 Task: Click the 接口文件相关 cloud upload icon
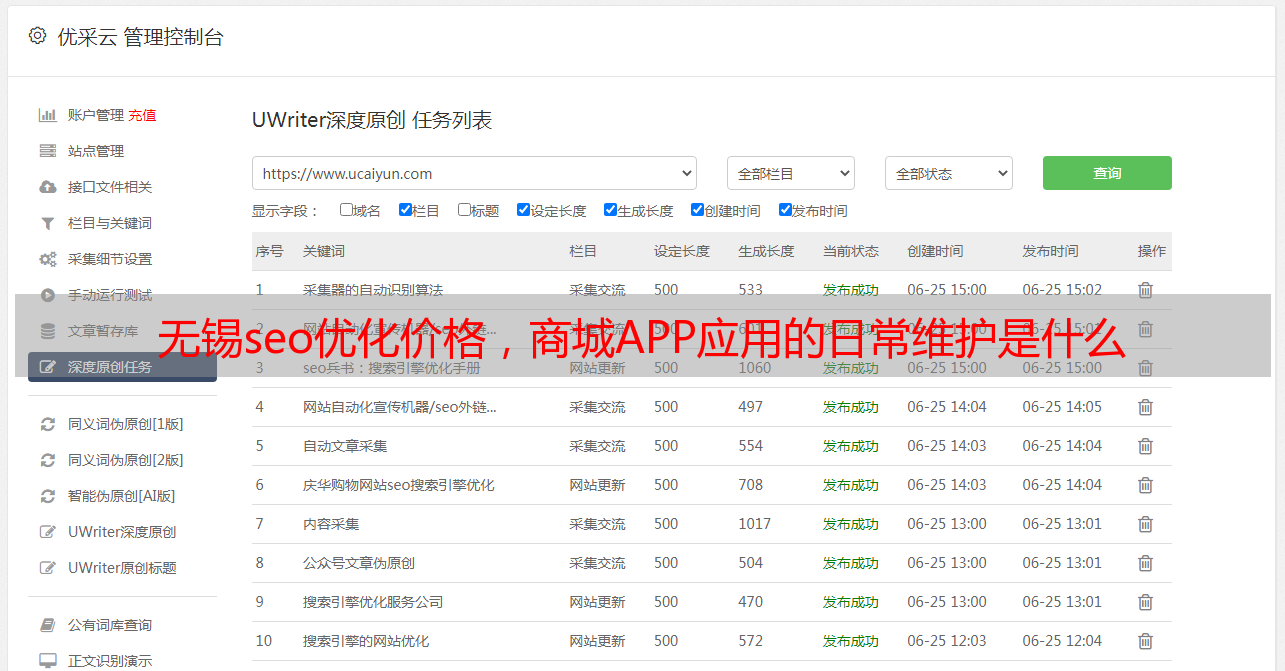click(47, 187)
